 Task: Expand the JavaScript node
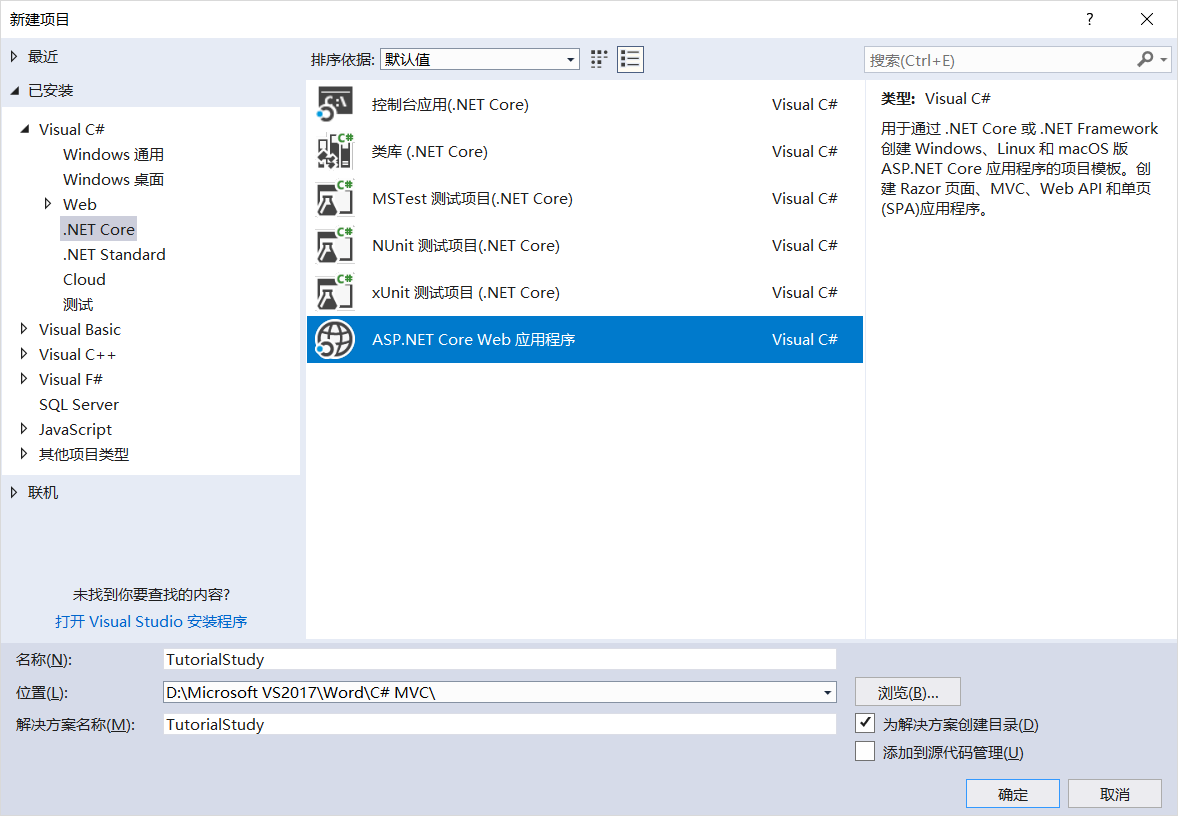point(23,428)
